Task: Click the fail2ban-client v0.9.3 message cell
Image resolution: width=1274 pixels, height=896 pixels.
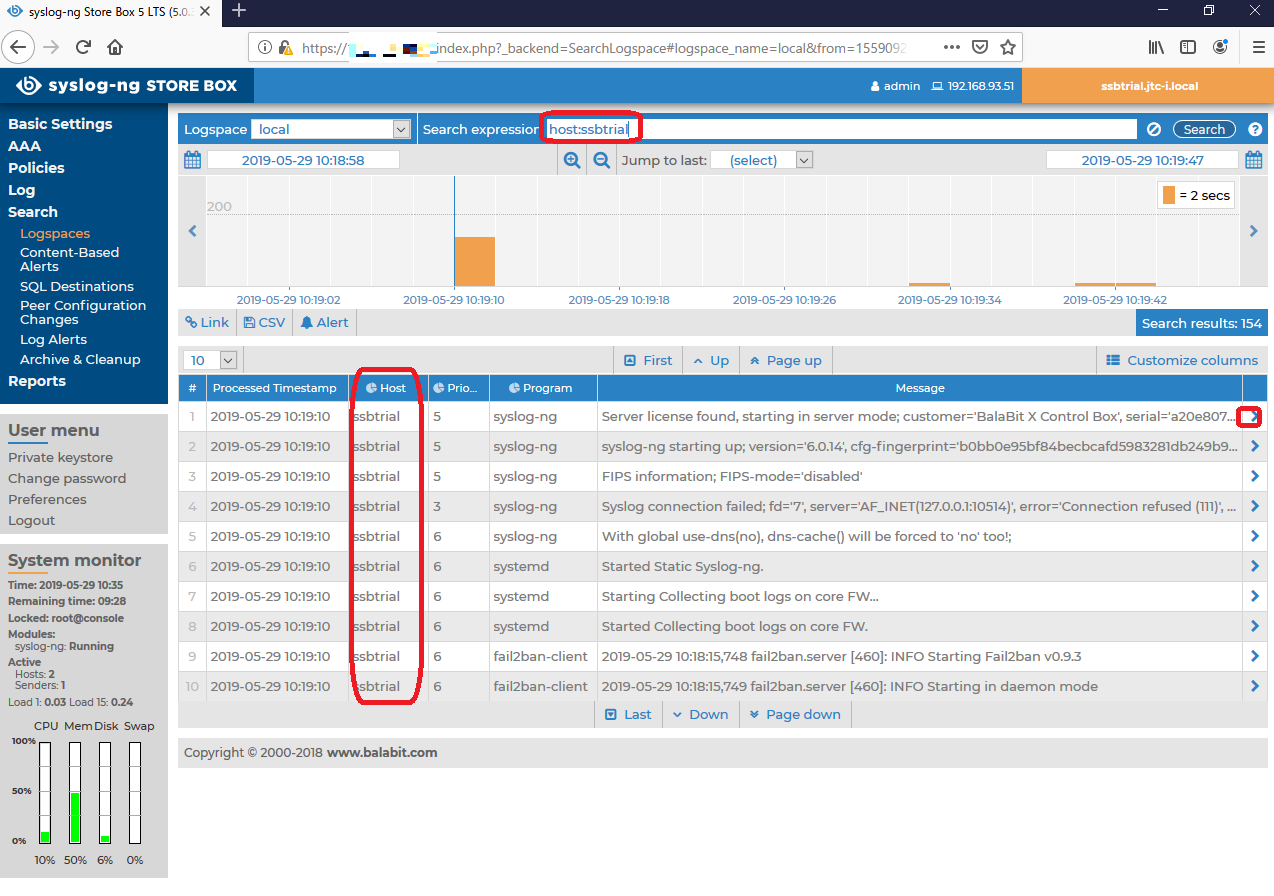Action: pos(920,656)
